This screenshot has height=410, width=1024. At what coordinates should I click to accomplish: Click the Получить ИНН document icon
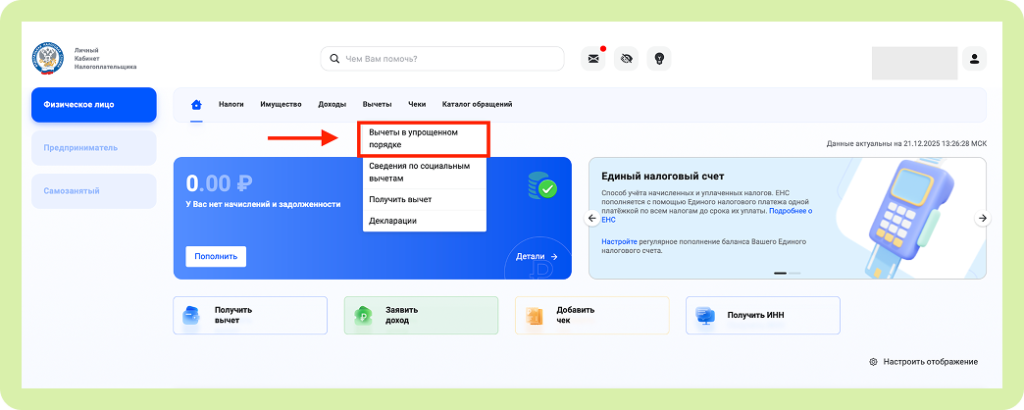click(x=705, y=315)
